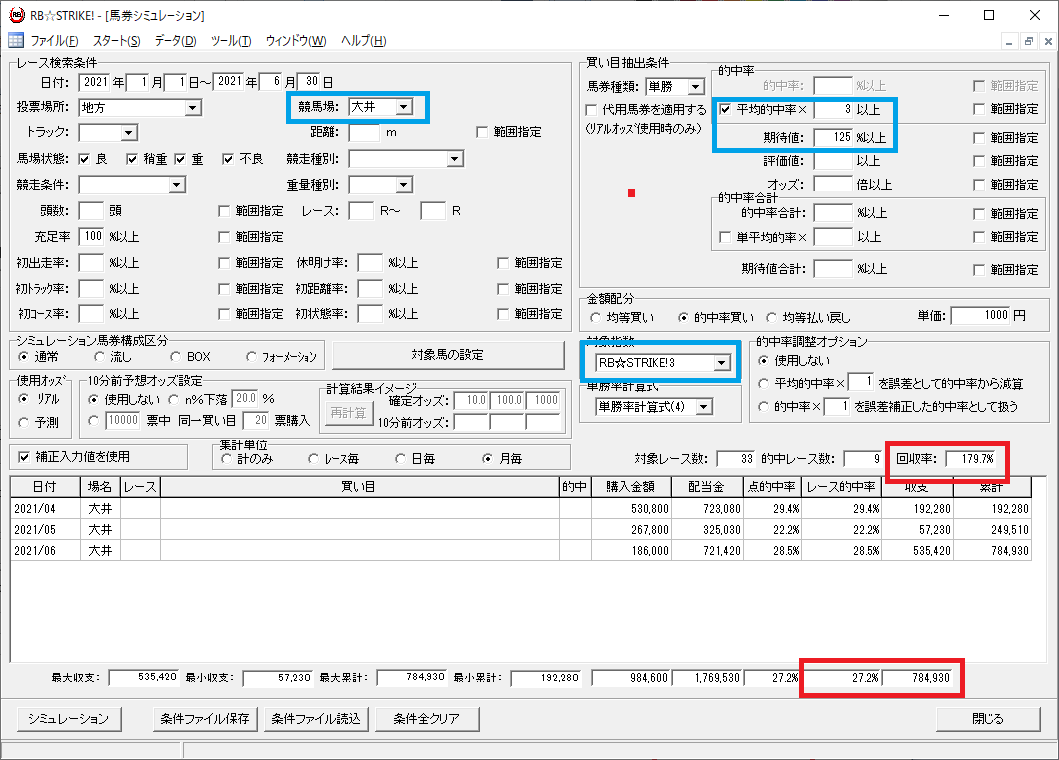
Task: Click the 買い目 column header
Action: click(359, 487)
